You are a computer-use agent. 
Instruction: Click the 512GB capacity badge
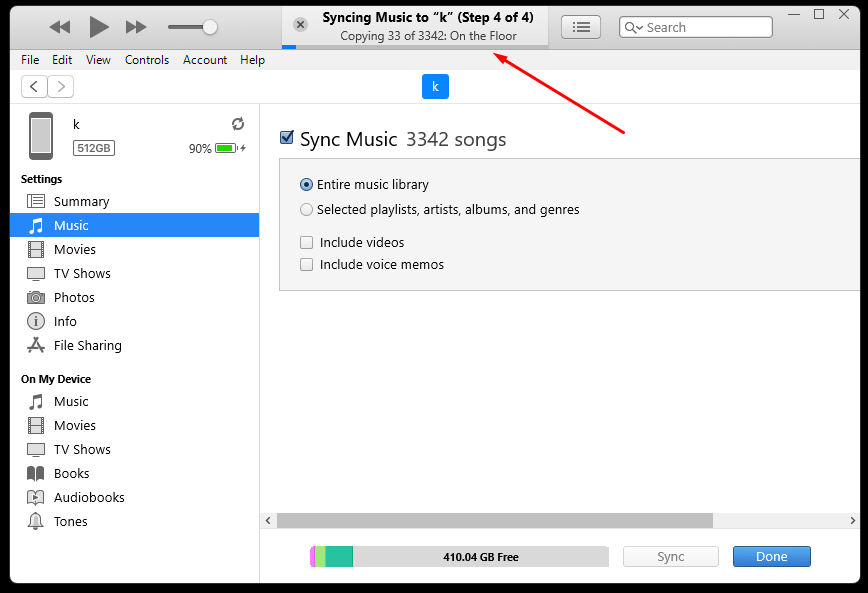pos(94,148)
